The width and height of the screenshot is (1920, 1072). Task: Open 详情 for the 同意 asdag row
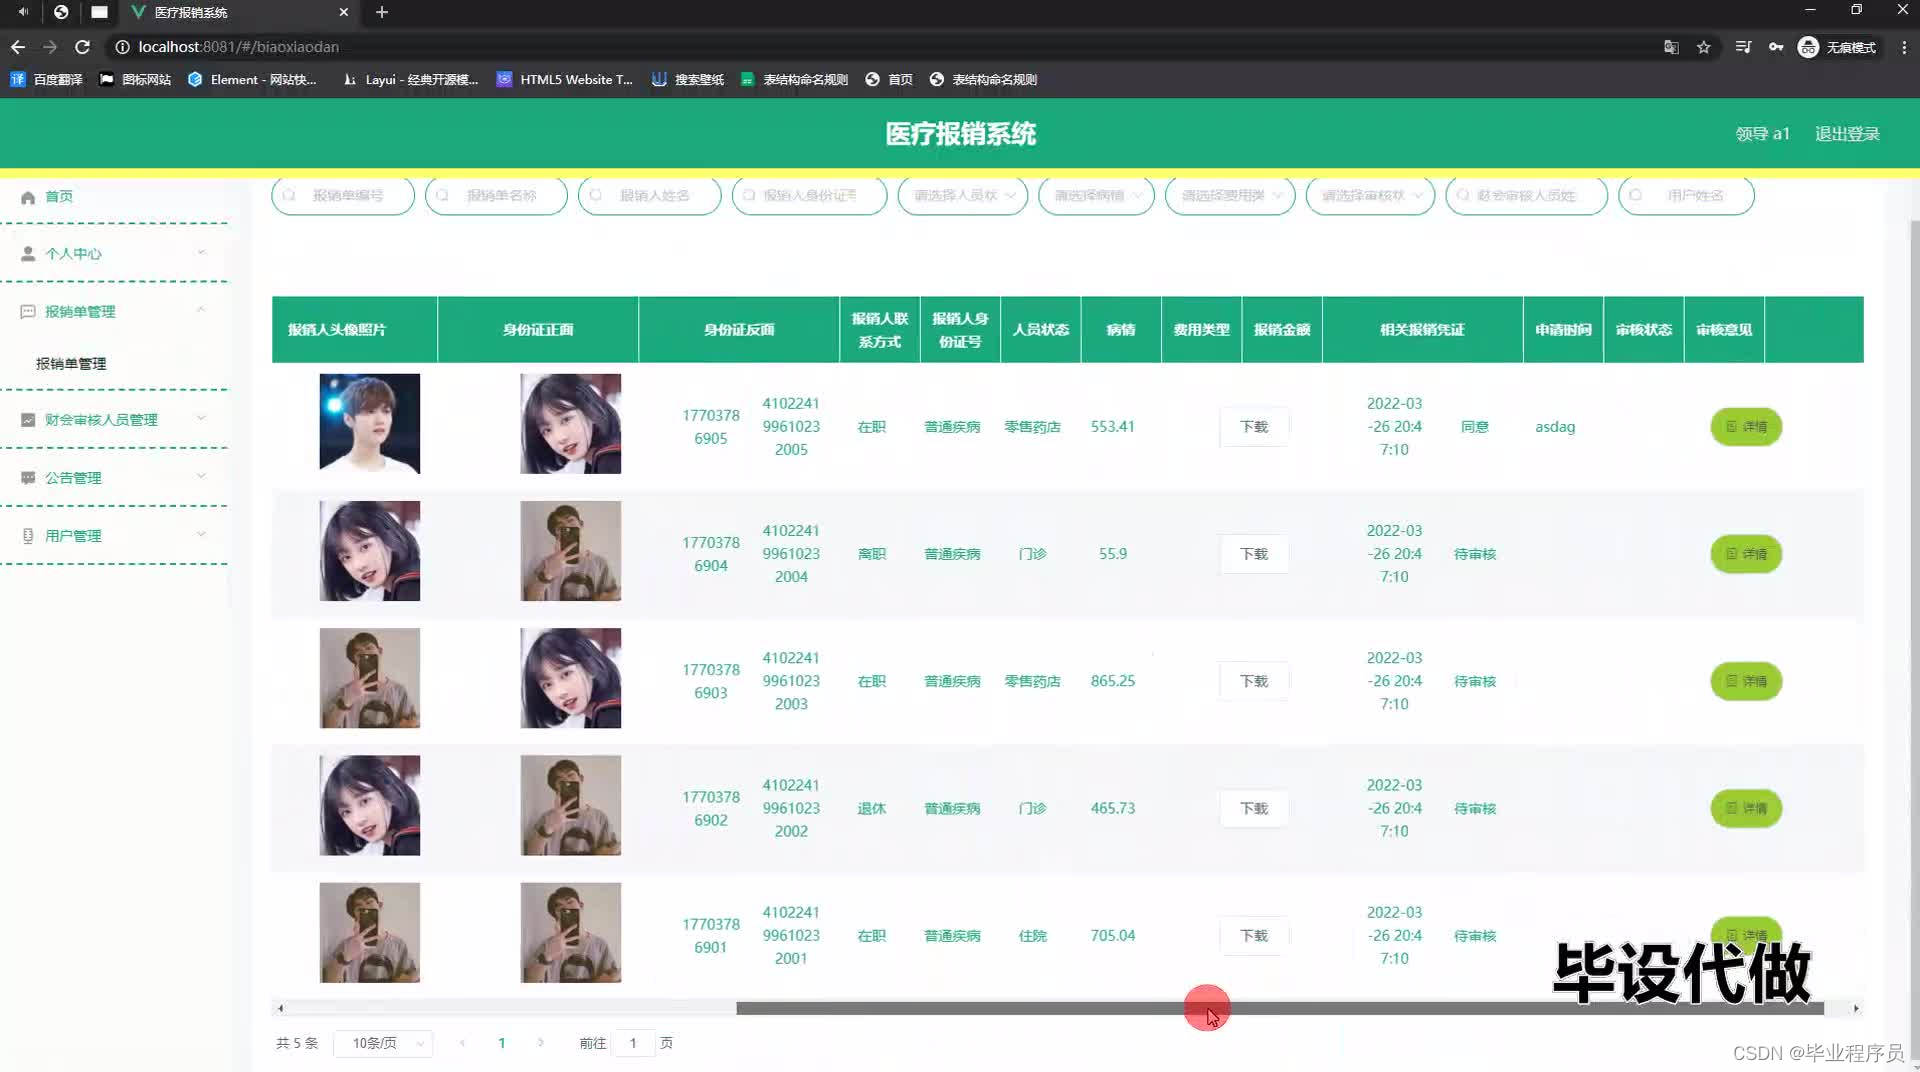(x=1746, y=427)
